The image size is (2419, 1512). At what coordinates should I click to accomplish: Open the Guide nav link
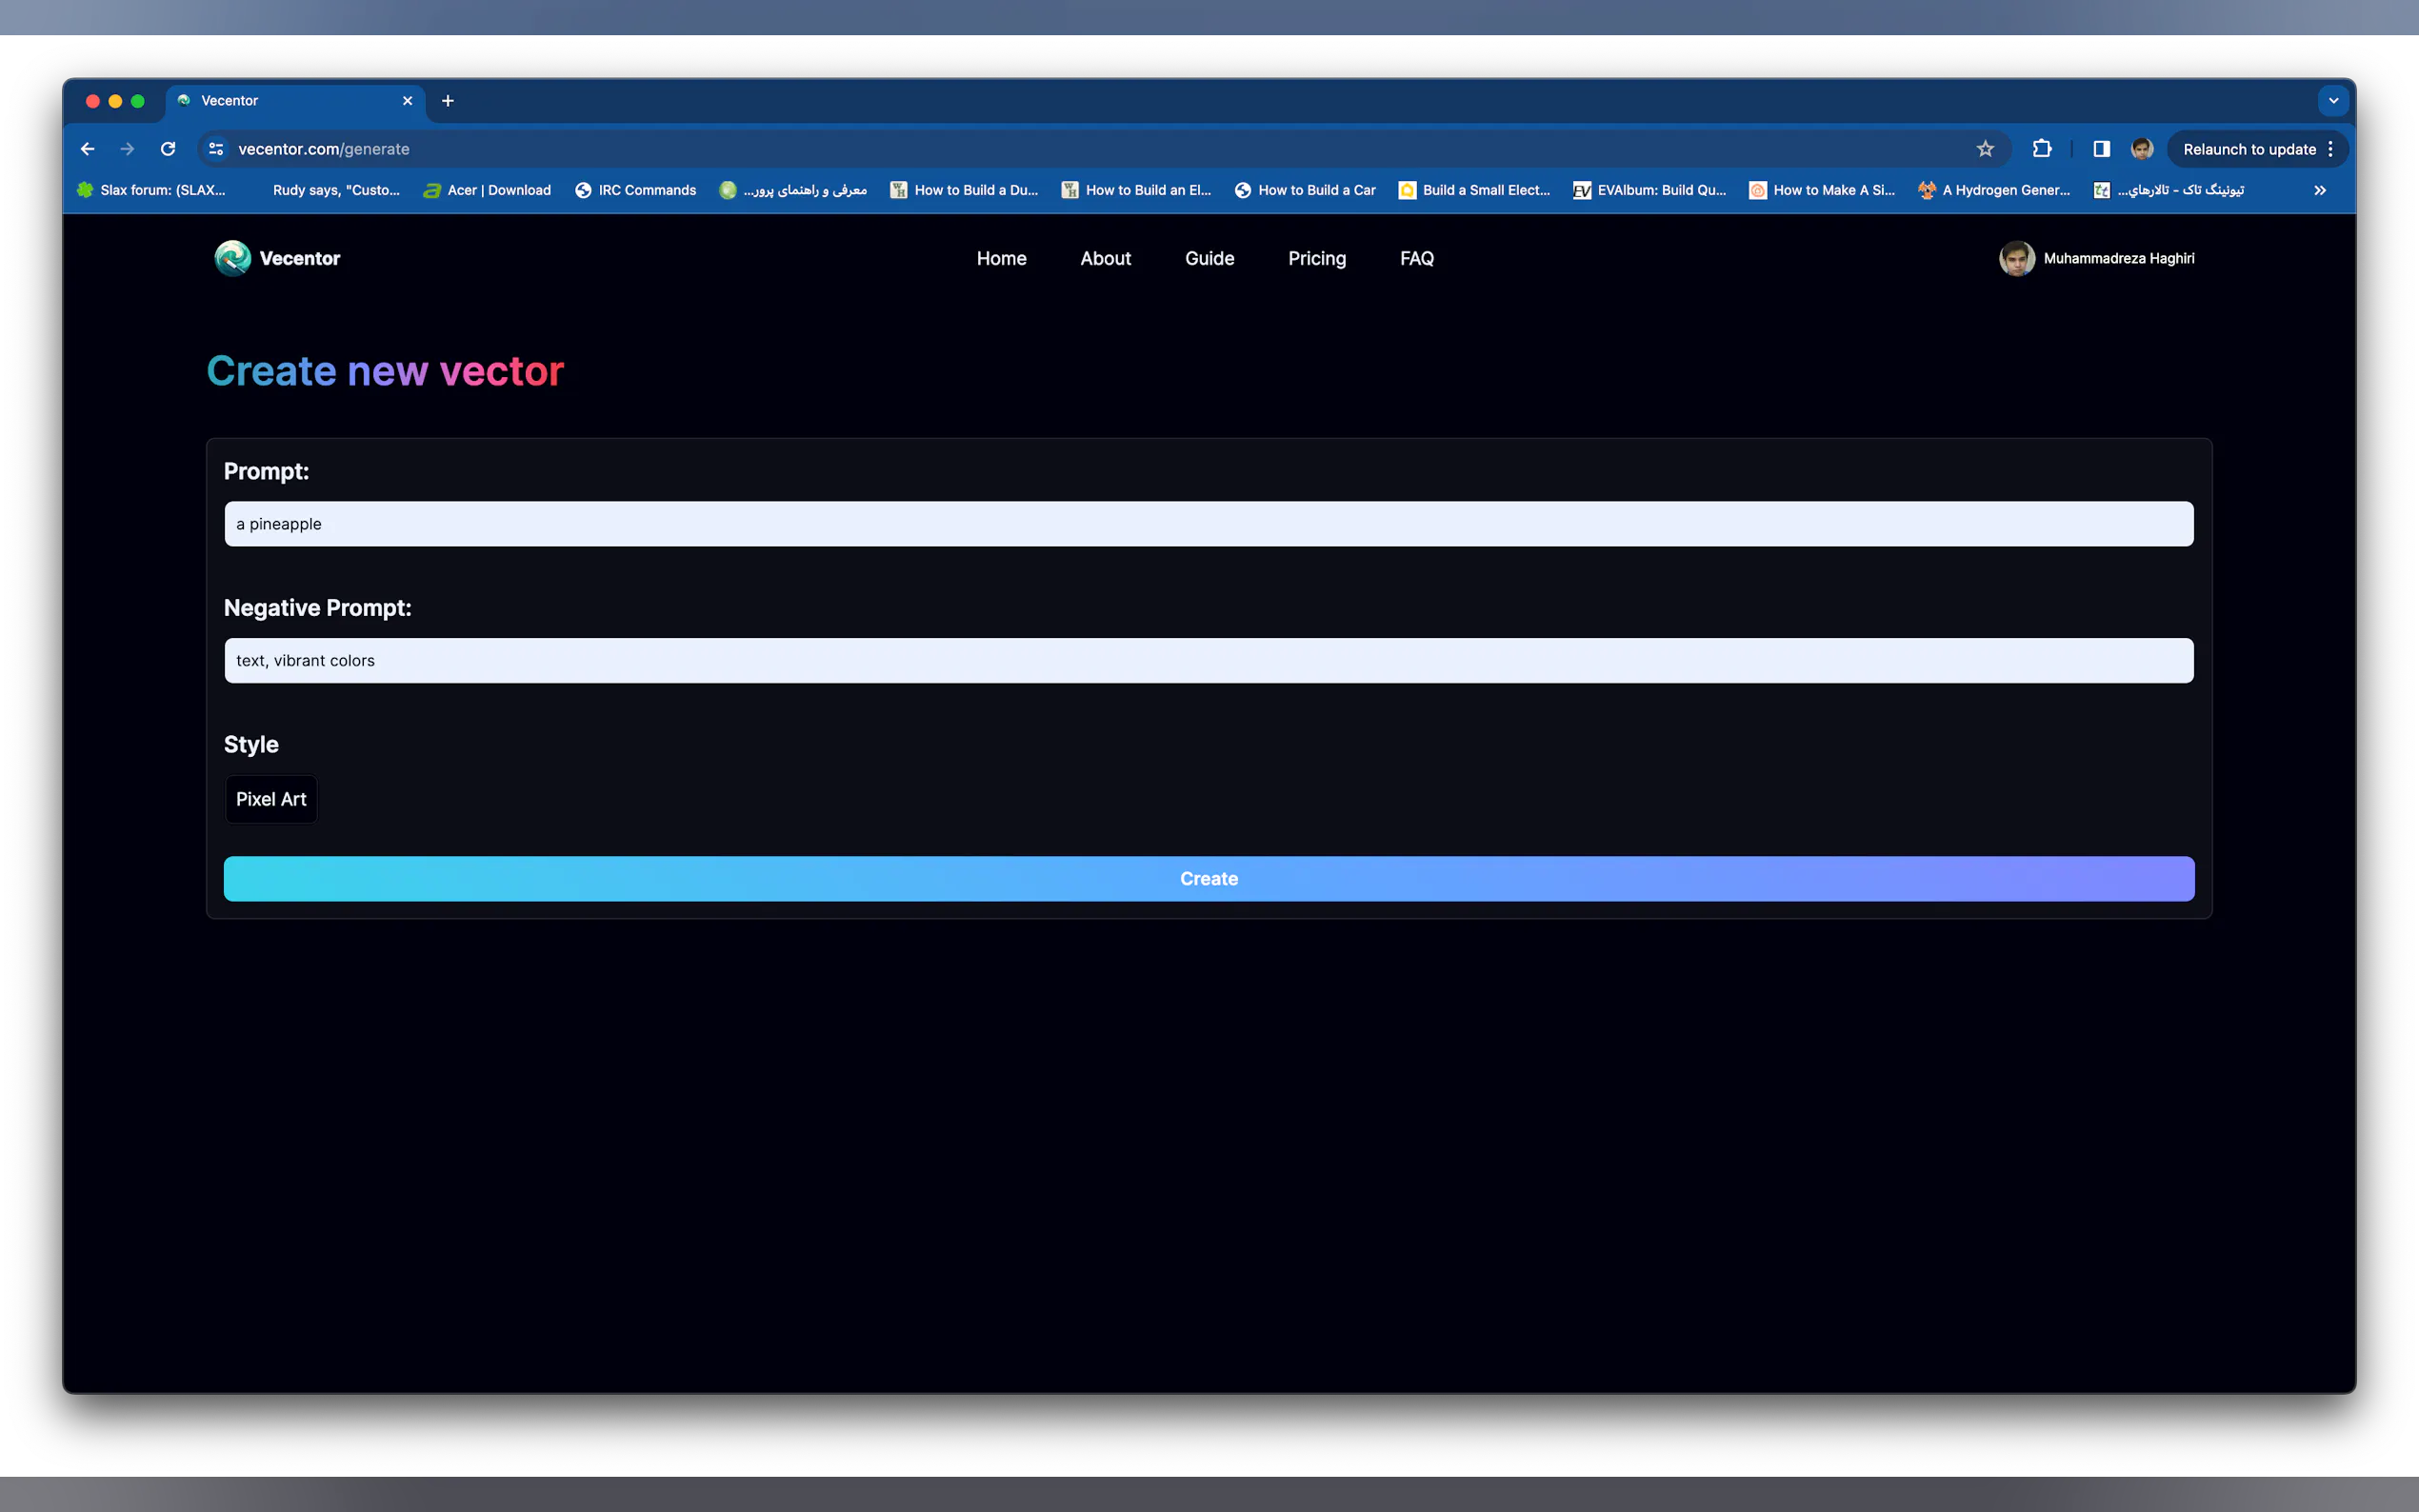pyautogui.click(x=1209, y=258)
